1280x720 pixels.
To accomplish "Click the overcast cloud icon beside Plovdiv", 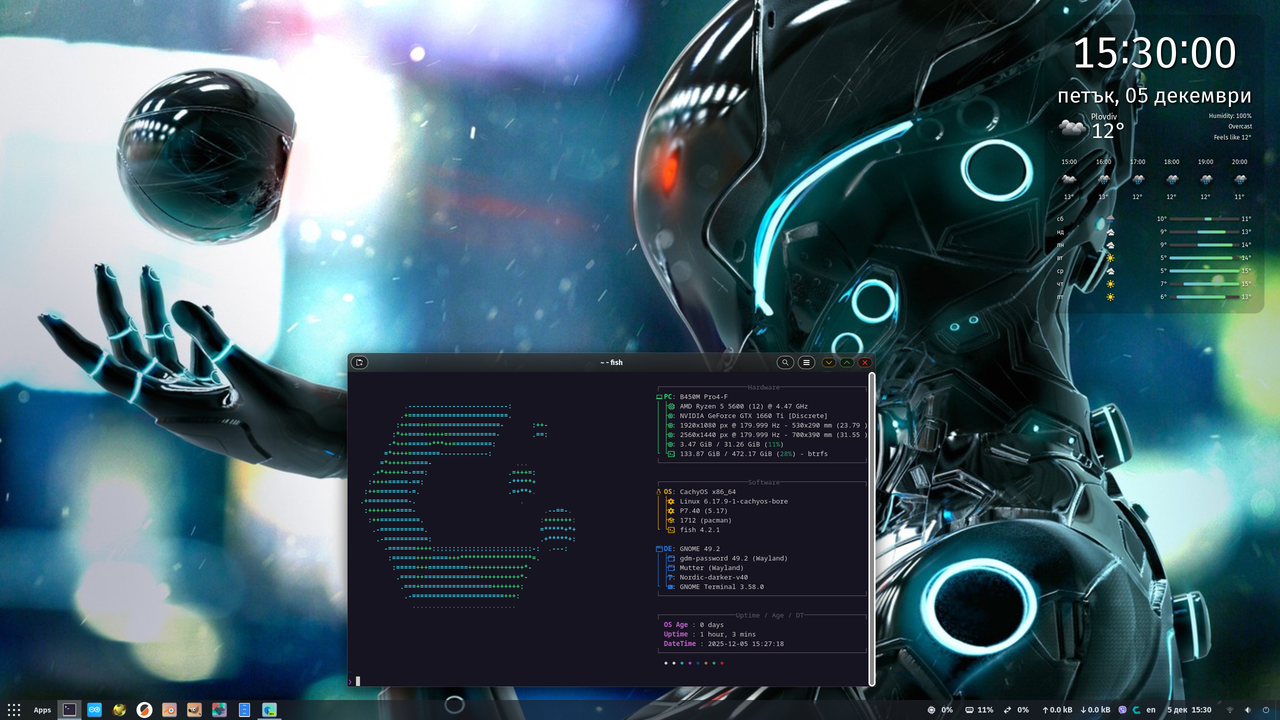I will [x=1073, y=128].
